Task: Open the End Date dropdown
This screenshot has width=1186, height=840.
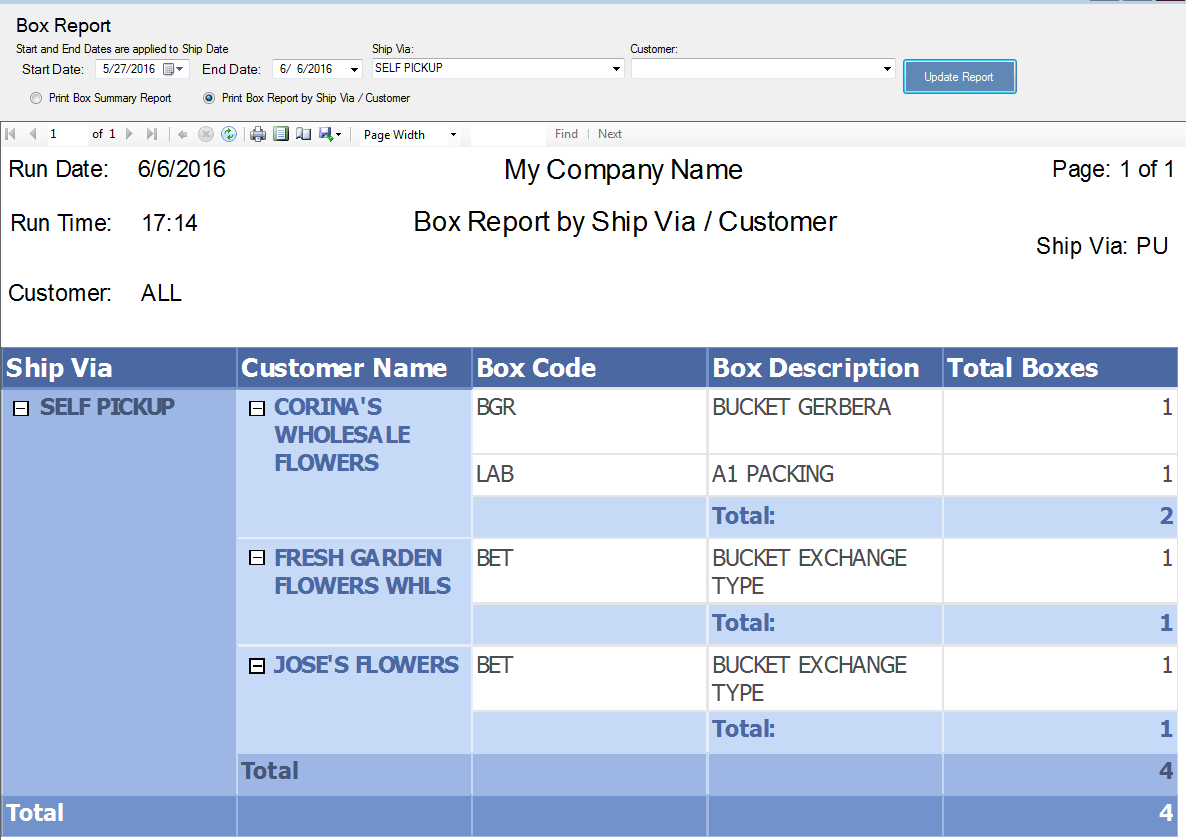Action: coord(354,69)
